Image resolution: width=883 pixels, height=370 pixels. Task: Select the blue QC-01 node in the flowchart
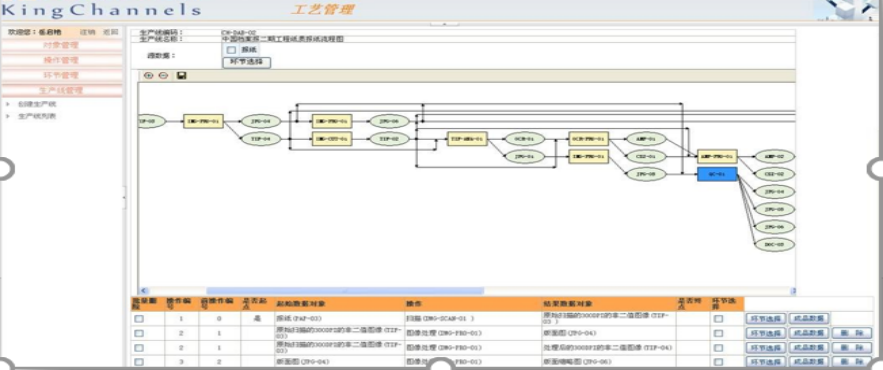point(717,175)
